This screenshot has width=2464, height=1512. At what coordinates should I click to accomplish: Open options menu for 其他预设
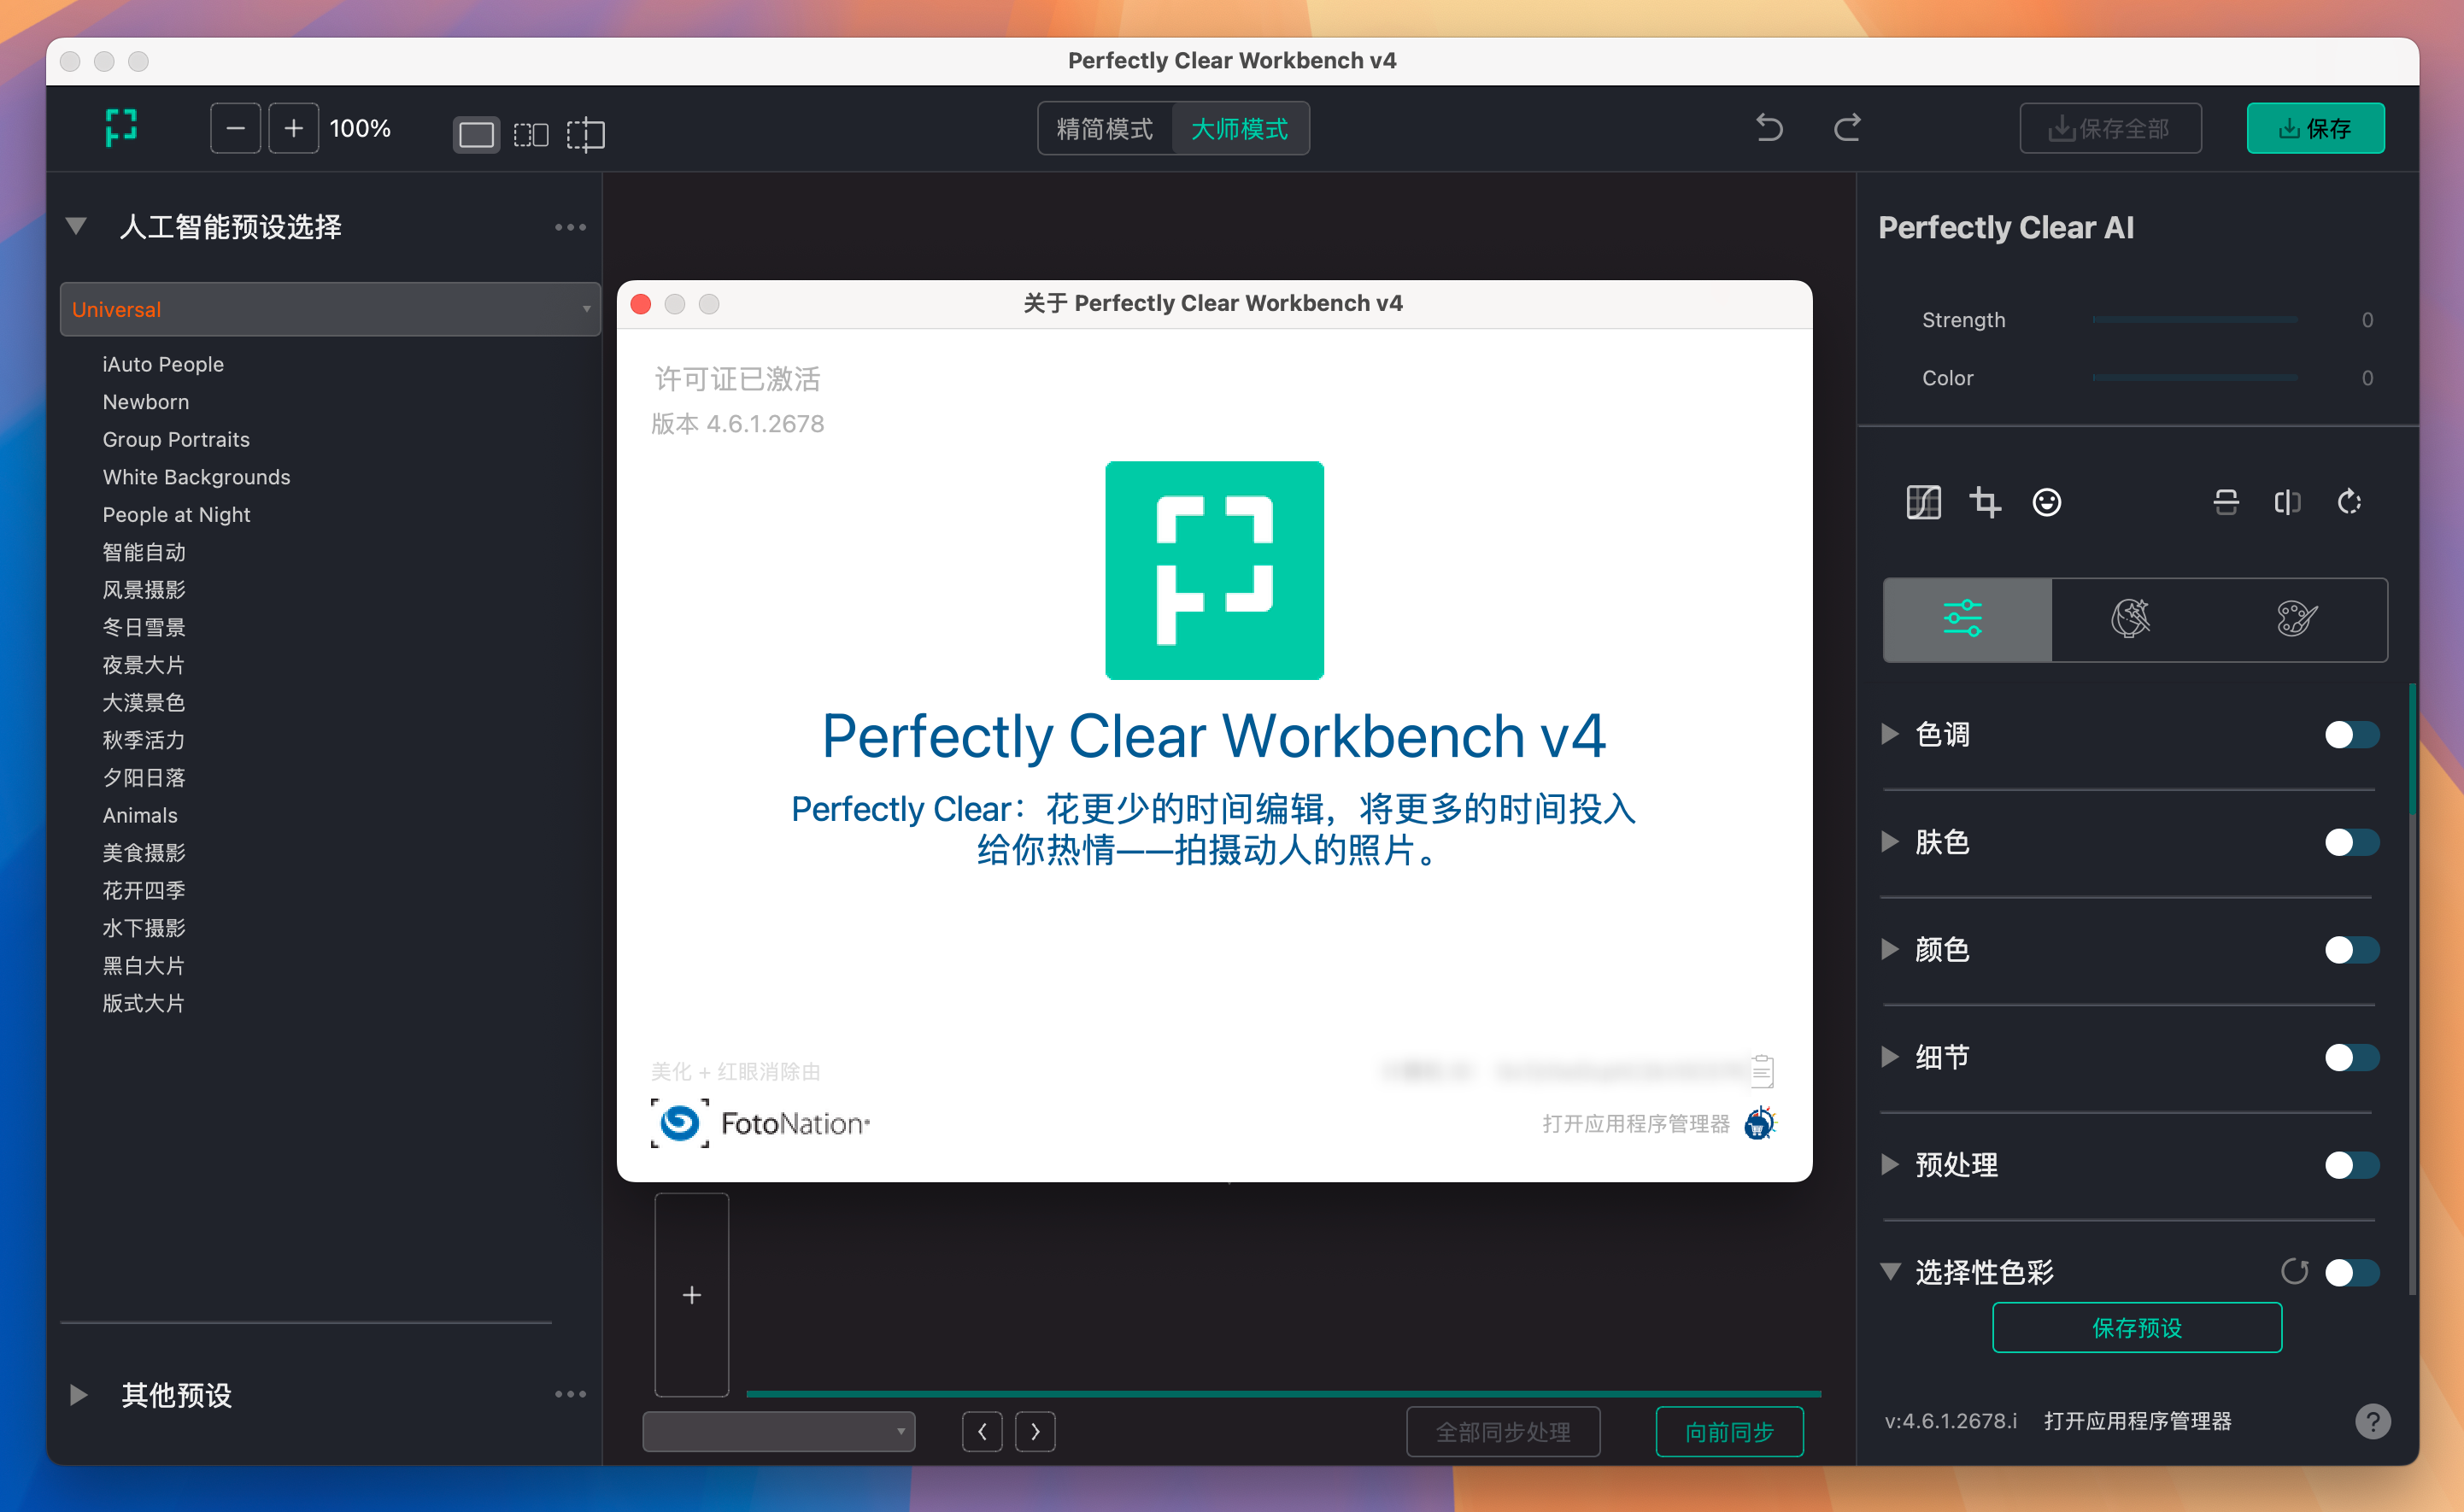[x=570, y=1394]
